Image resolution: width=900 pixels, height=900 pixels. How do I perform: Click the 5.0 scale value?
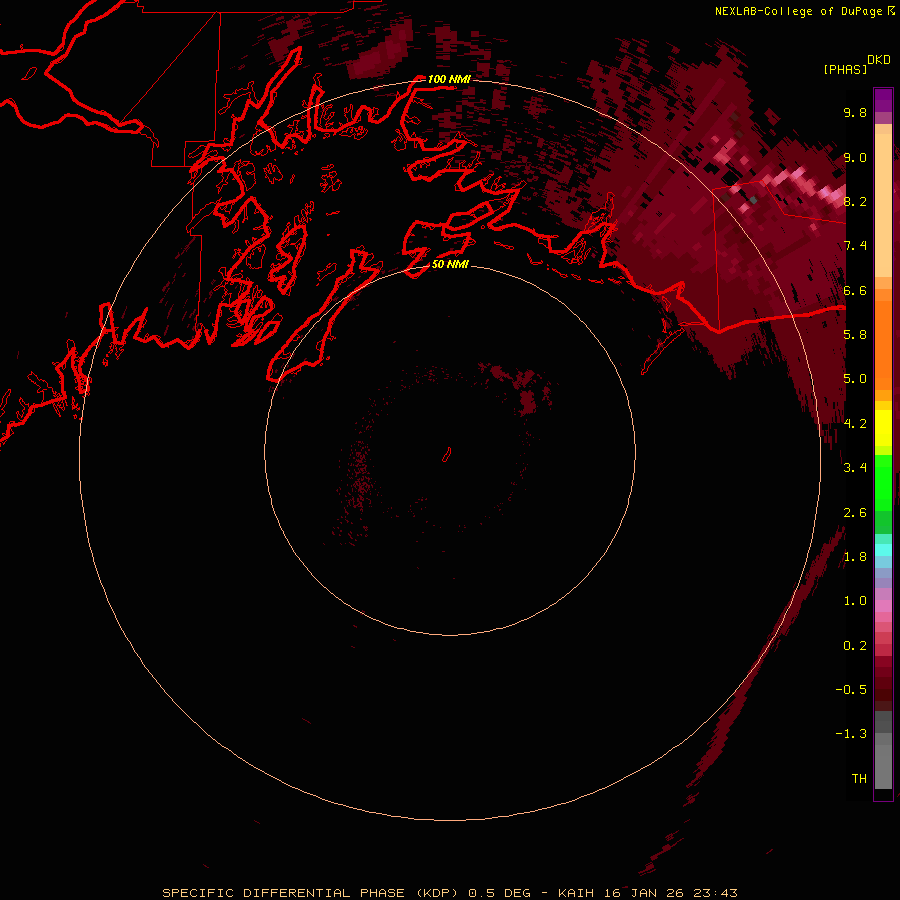(x=855, y=379)
